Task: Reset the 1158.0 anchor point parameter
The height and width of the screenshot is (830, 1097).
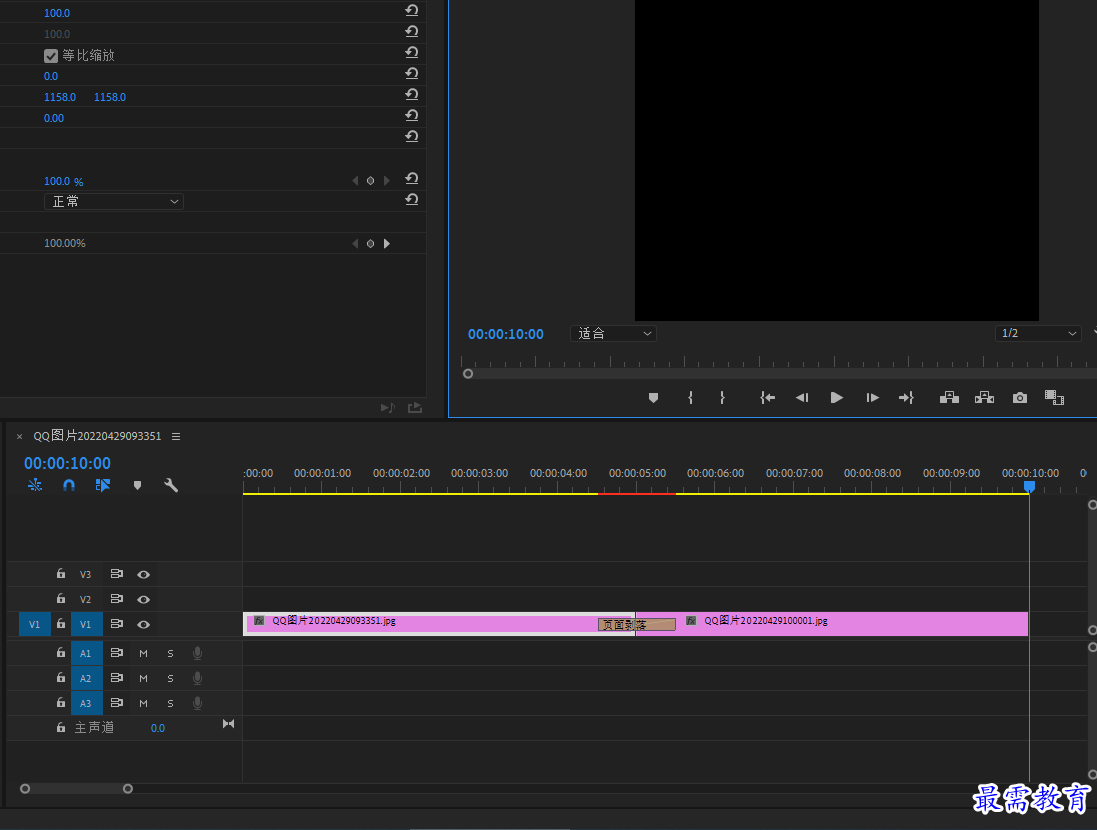Action: point(411,94)
